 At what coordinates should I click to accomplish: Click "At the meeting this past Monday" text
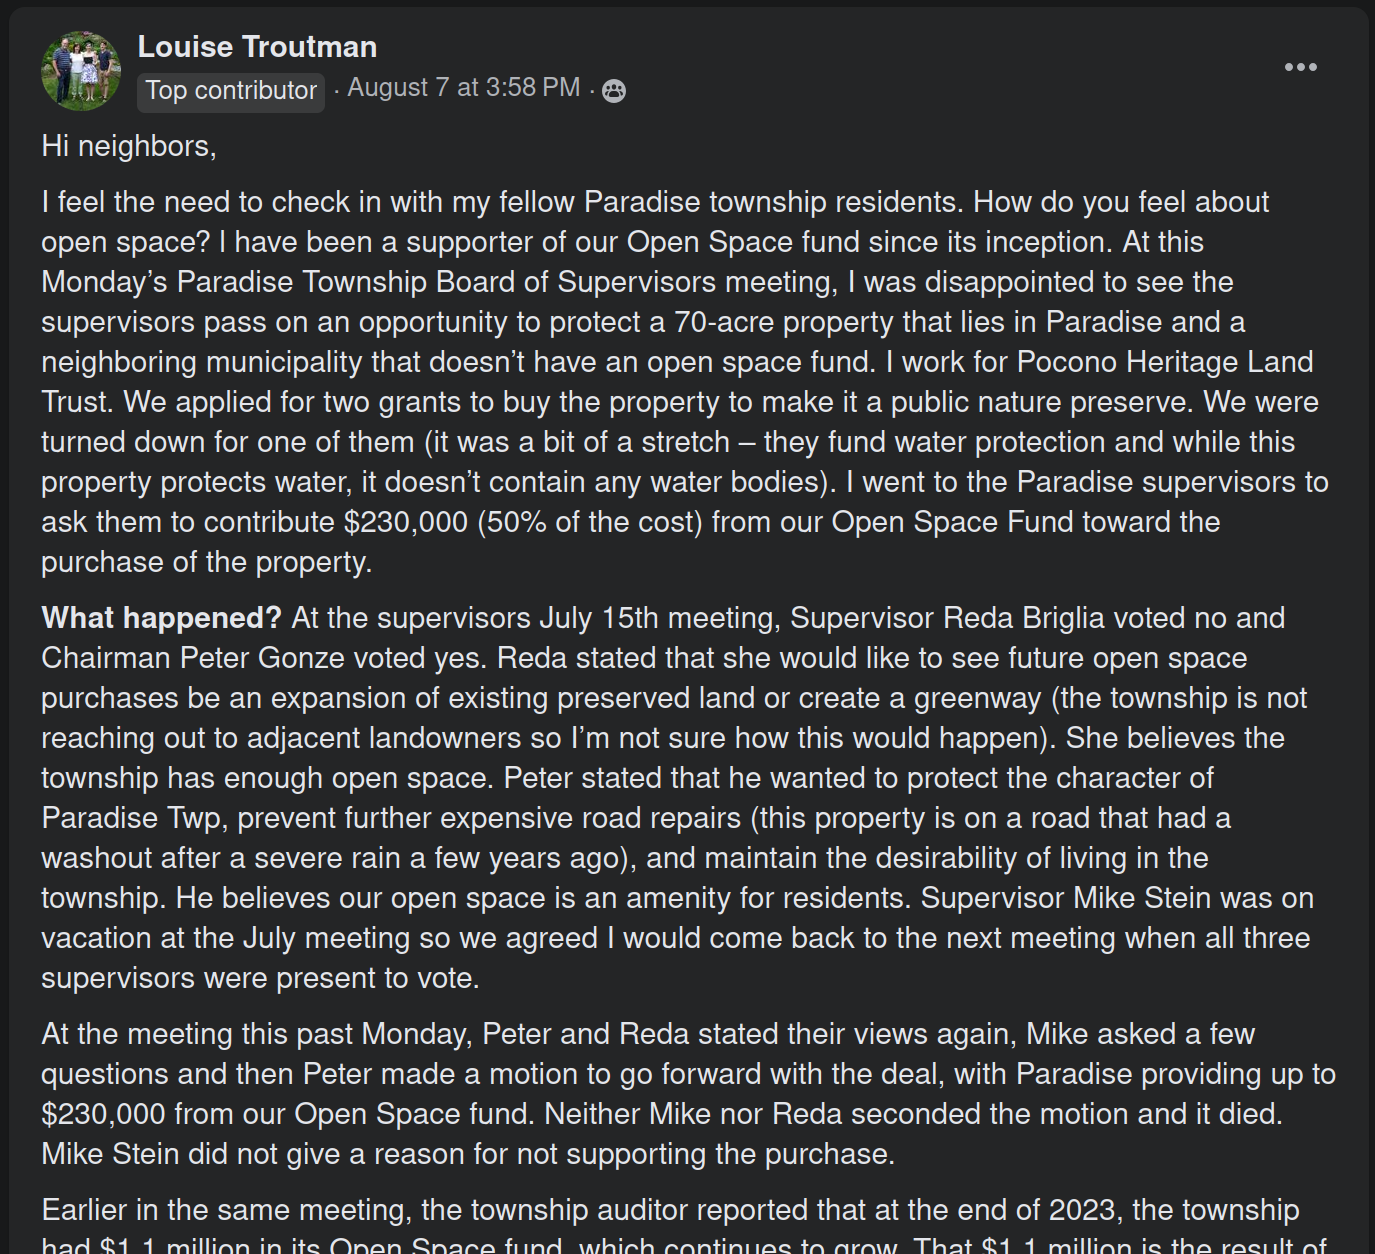click(x=255, y=1034)
